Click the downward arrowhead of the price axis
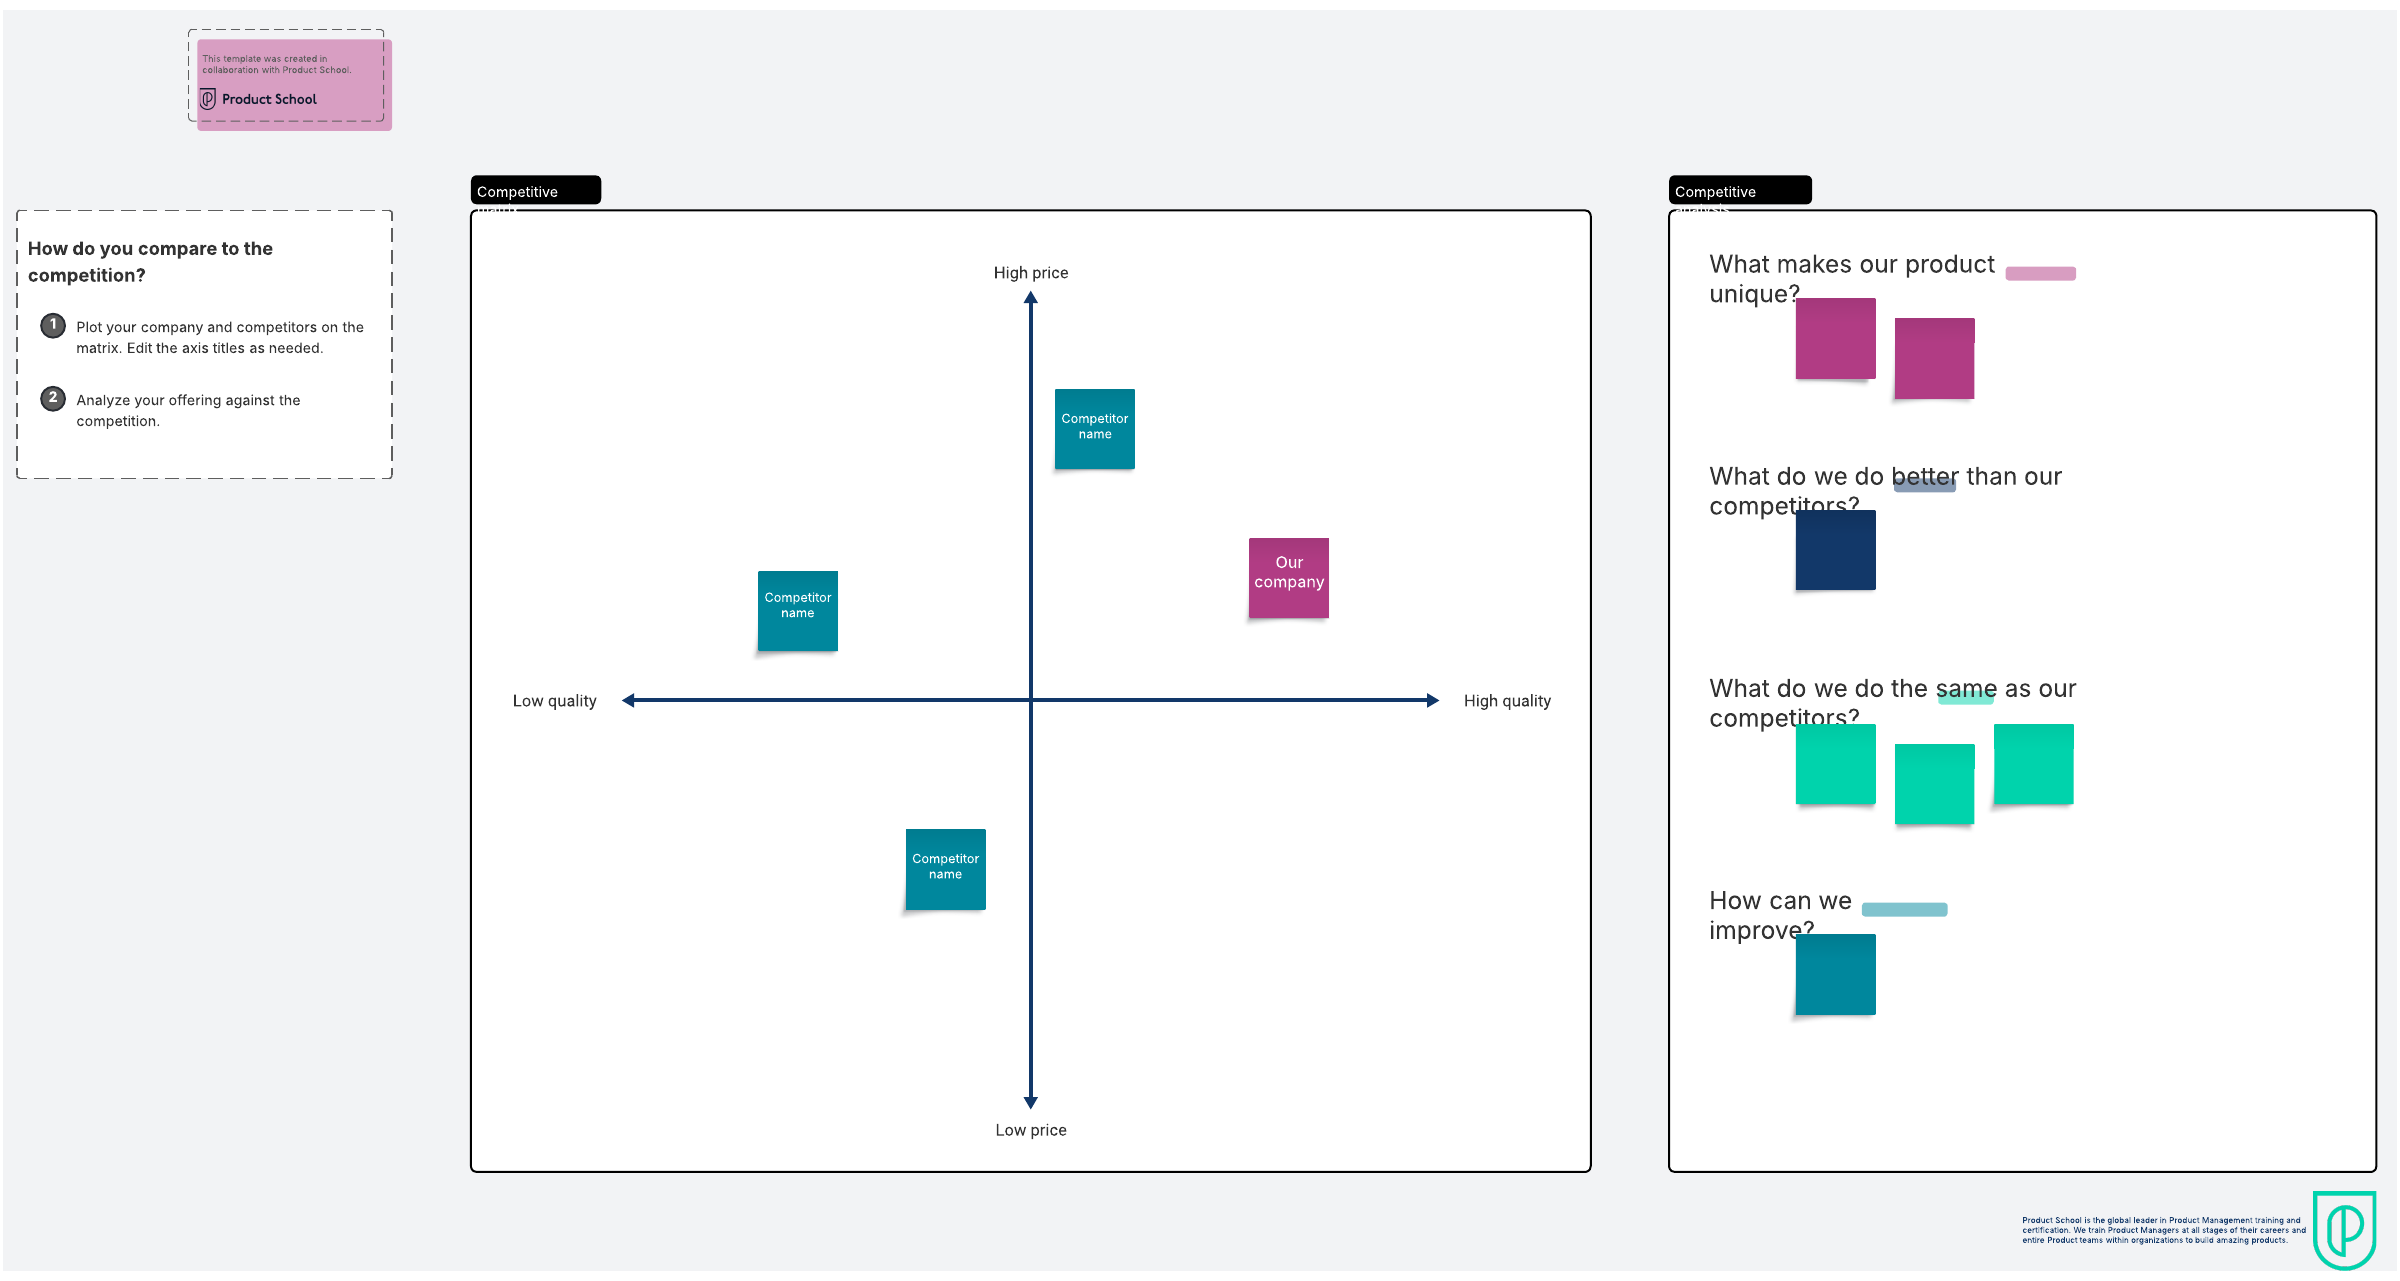The image size is (2400, 1281). click(1030, 1102)
